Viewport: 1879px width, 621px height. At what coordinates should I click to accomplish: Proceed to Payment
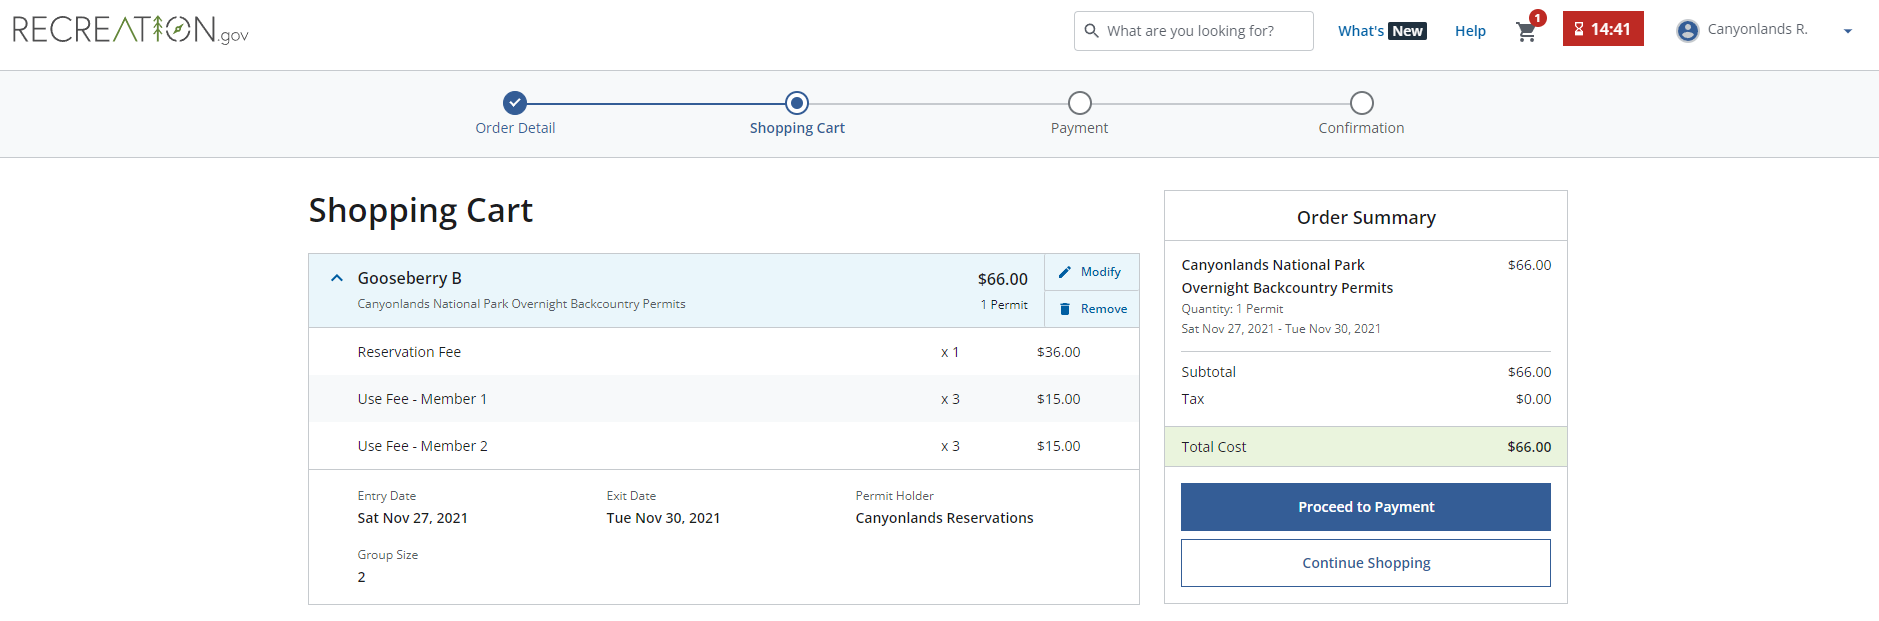pyautogui.click(x=1366, y=507)
